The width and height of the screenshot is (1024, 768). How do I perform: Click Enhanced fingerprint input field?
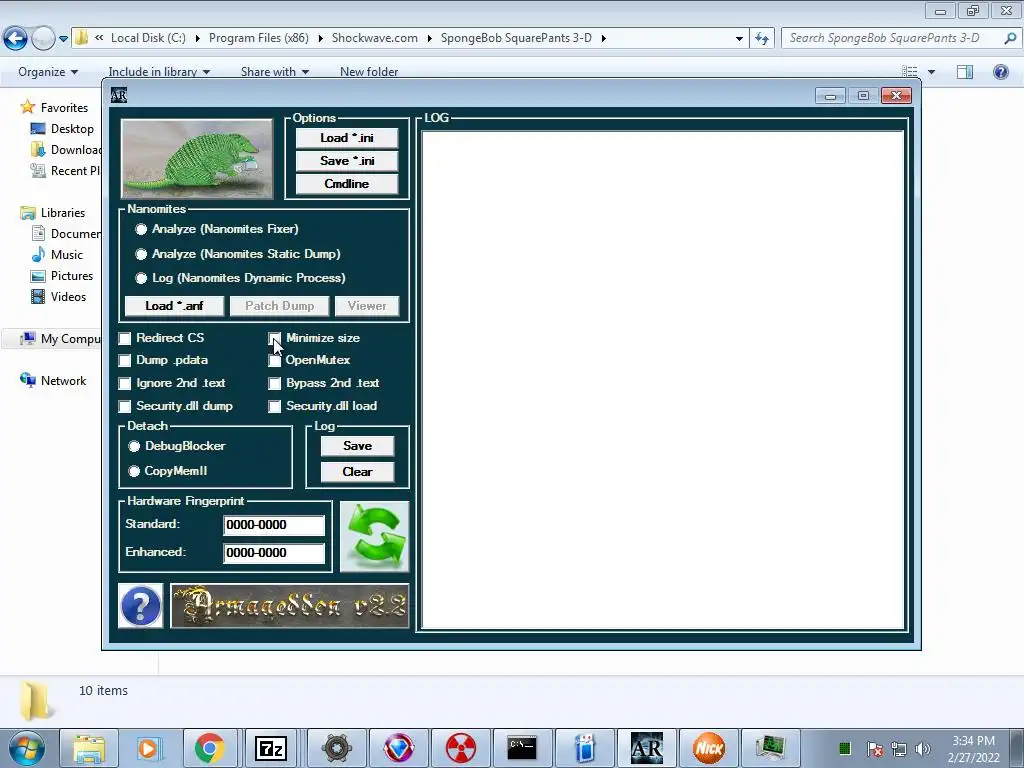(274, 553)
